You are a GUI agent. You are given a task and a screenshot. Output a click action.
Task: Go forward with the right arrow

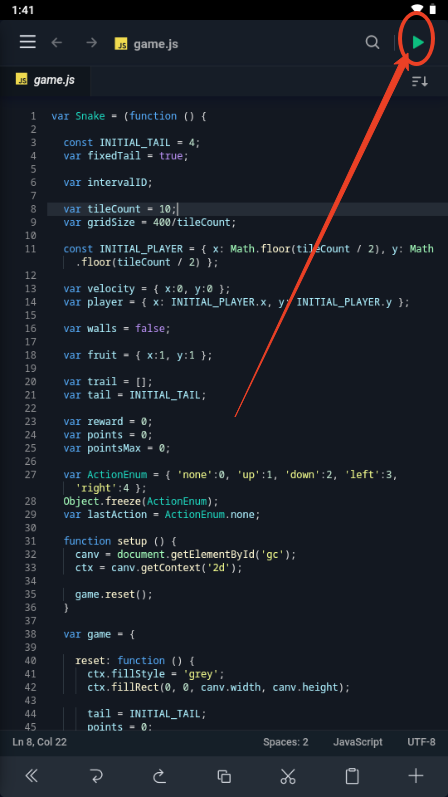[92, 43]
